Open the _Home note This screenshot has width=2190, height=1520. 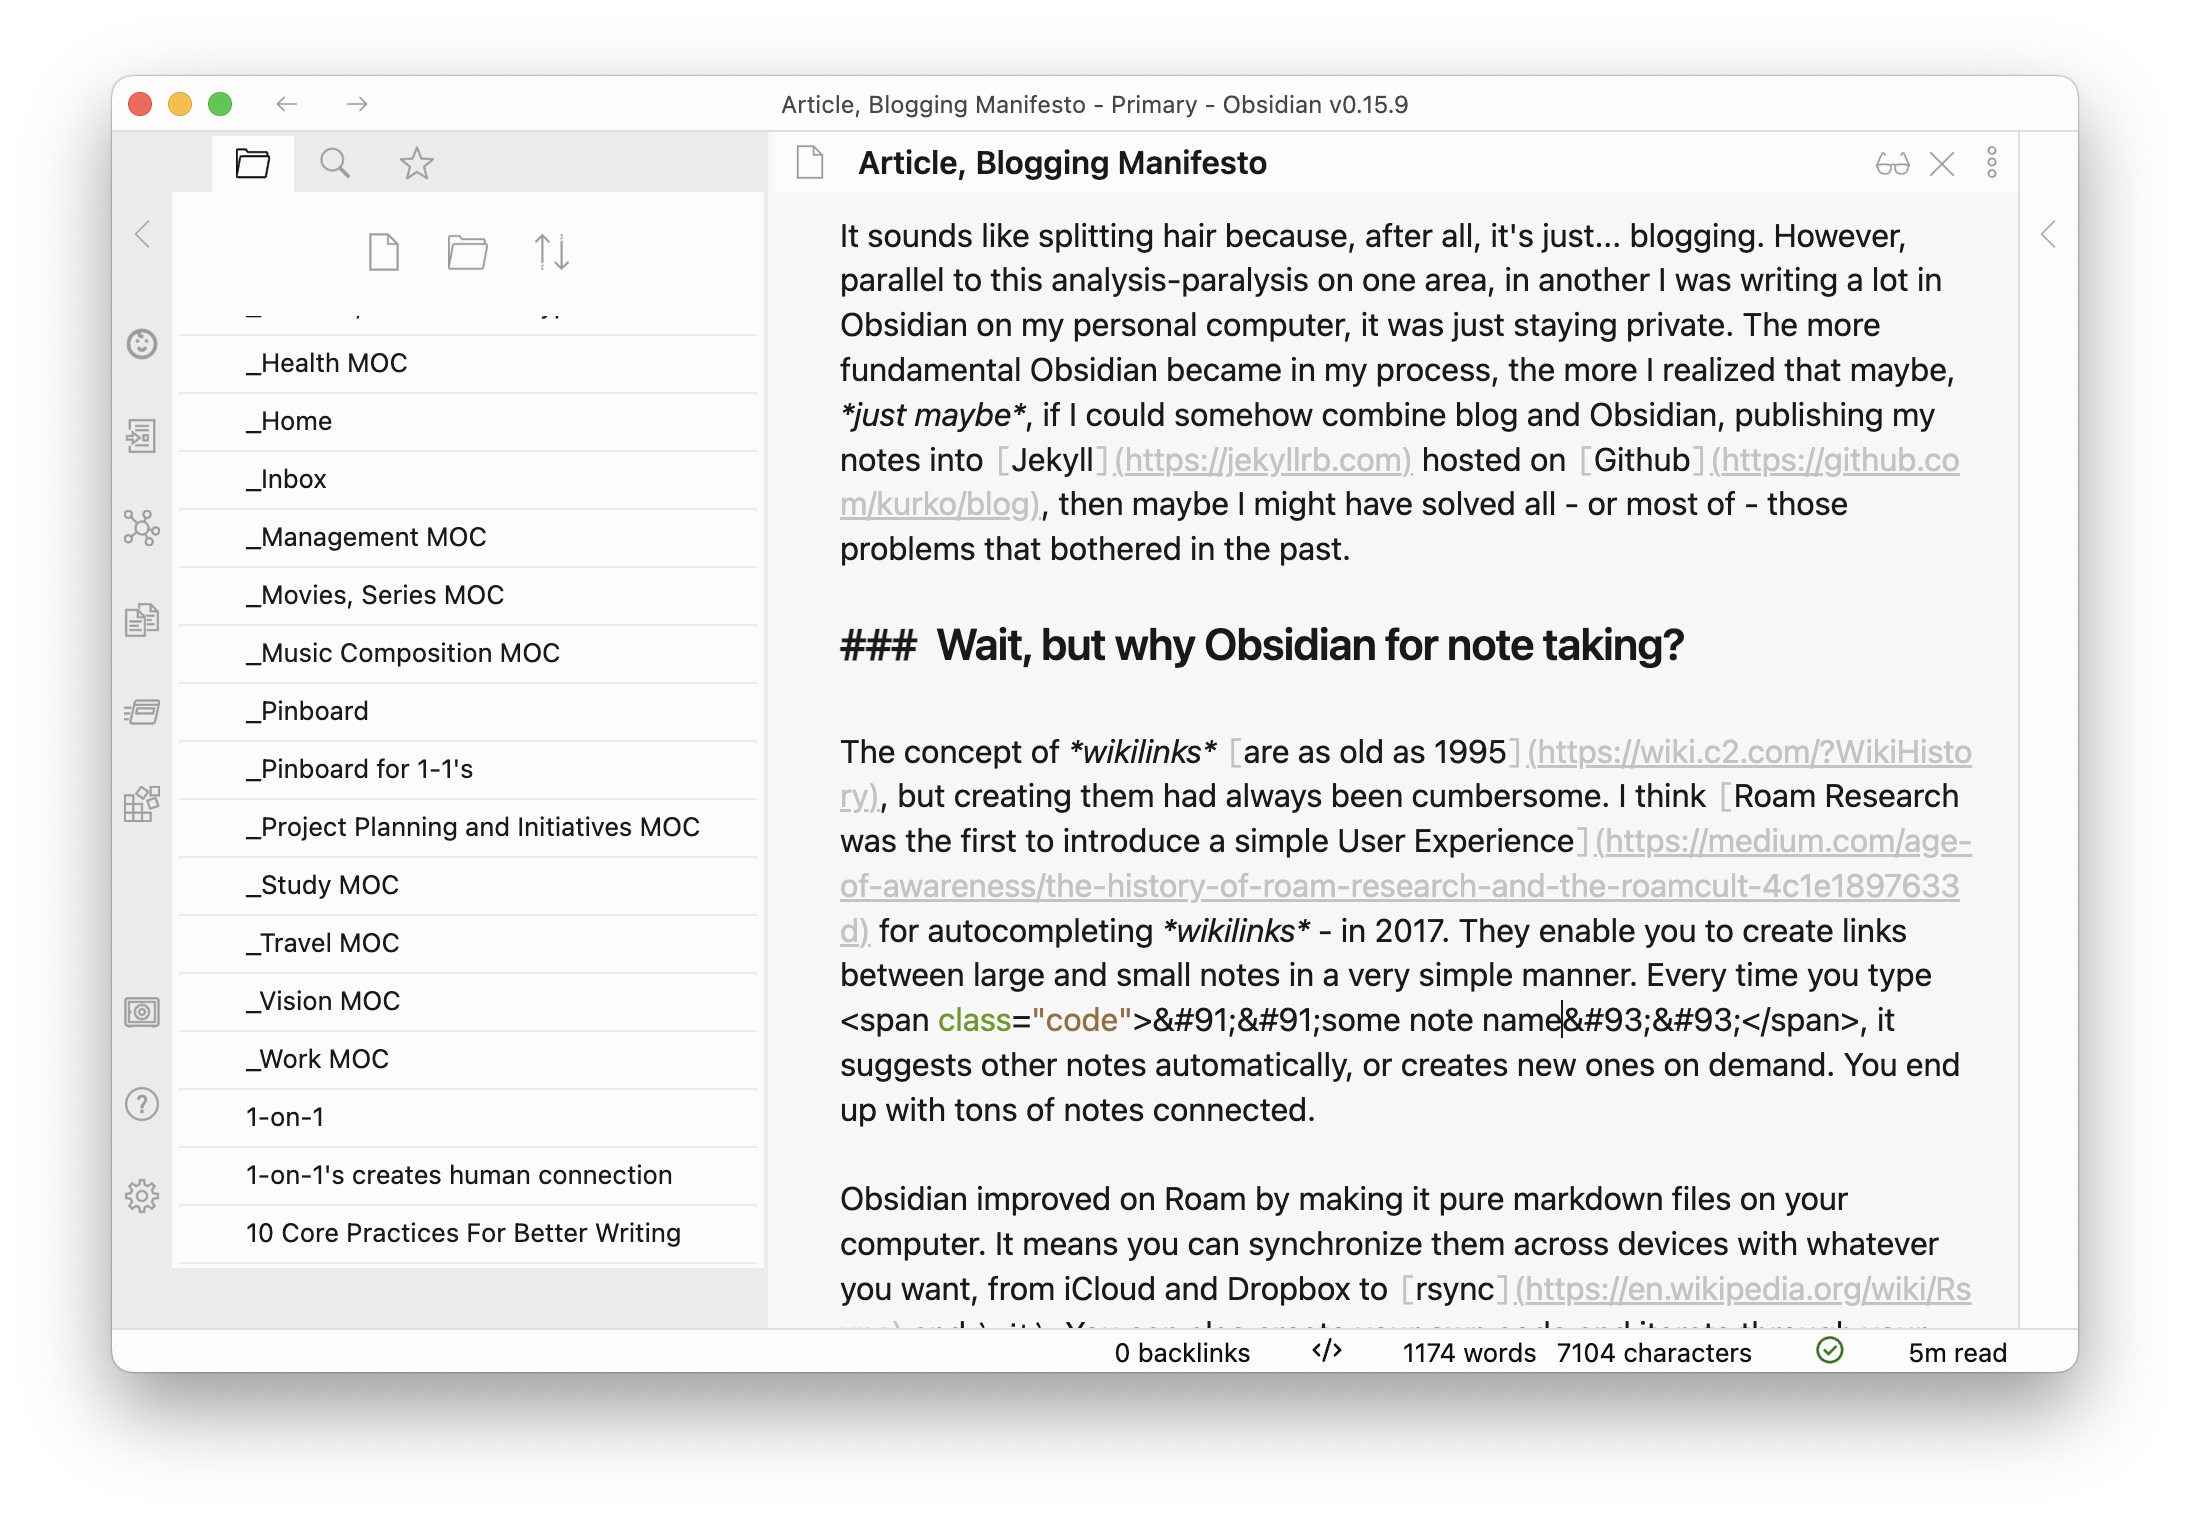tap(468, 421)
